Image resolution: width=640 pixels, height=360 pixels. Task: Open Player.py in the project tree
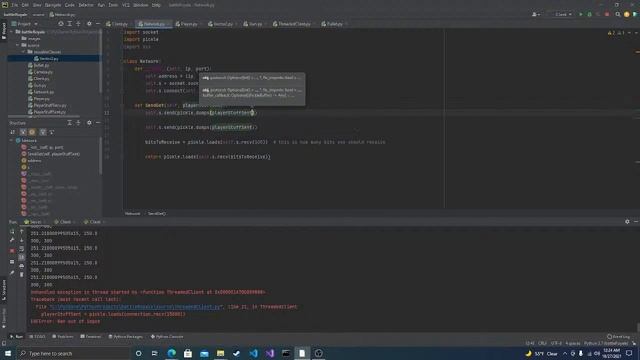[x=39, y=99]
